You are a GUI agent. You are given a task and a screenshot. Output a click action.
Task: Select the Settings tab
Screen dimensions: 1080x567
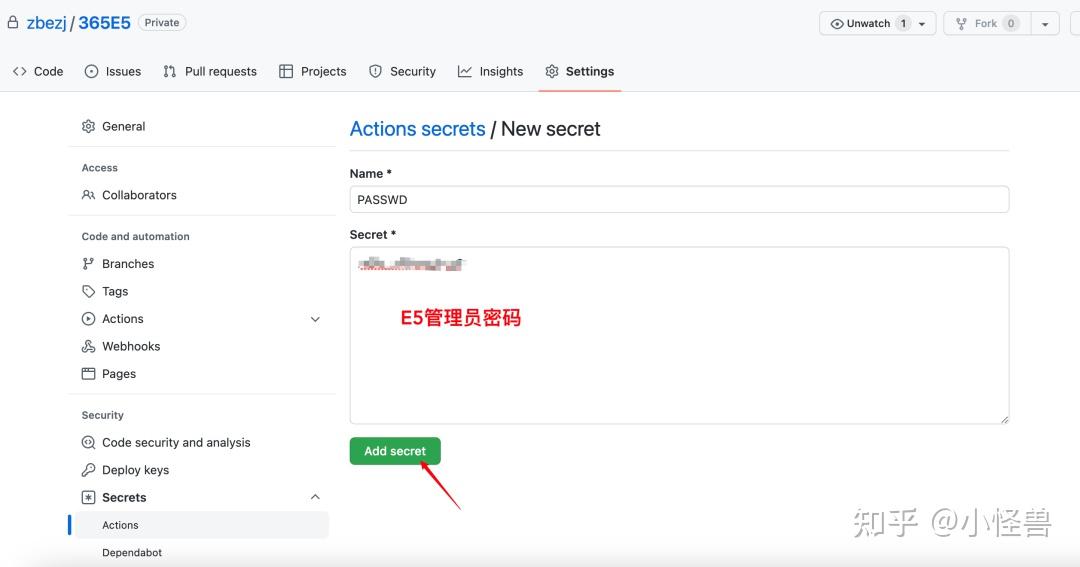579,72
